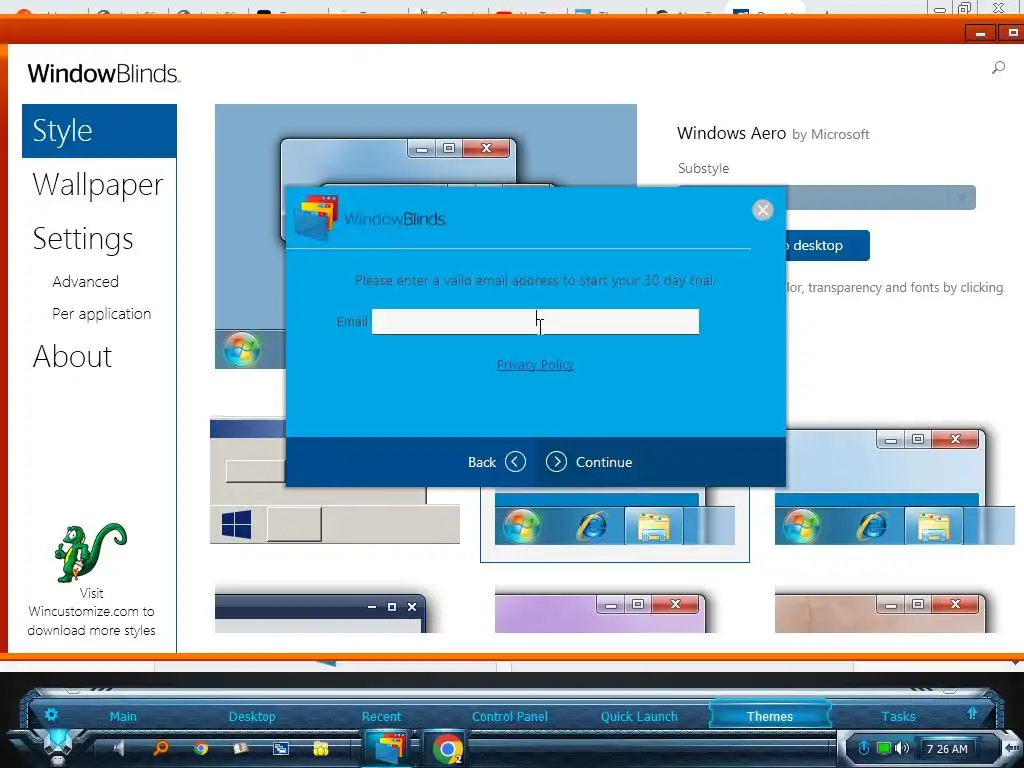Viewport: 1024px width, 768px height.
Task: Open the volume tray icon
Action: click(903, 748)
